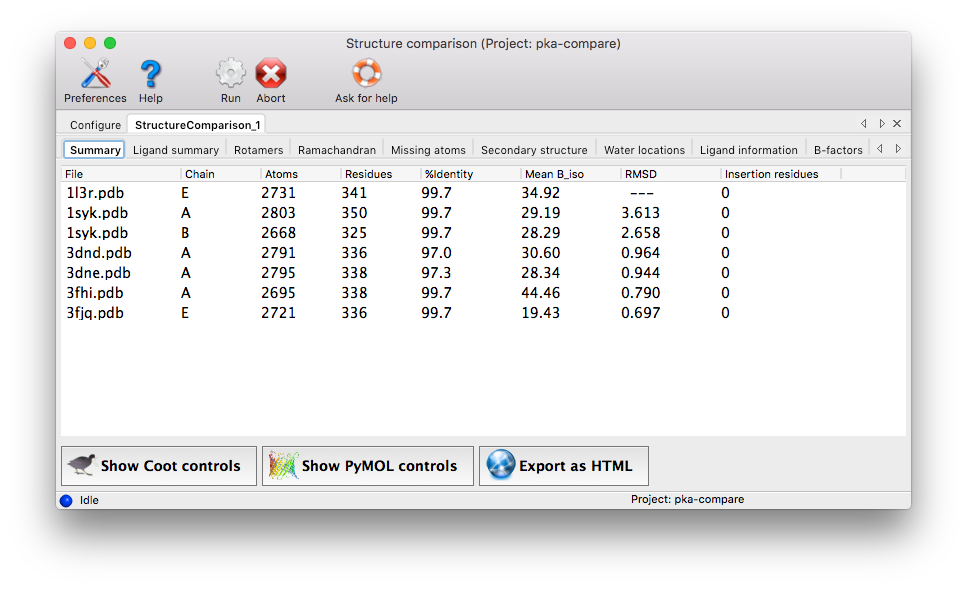Screen dimensions: 967x589
Task: Close the StructureComparison_1 tab with X
Action: click(897, 124)
